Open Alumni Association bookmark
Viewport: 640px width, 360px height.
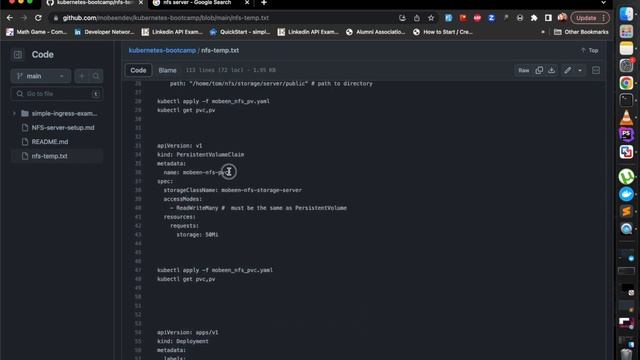[376, 32]
